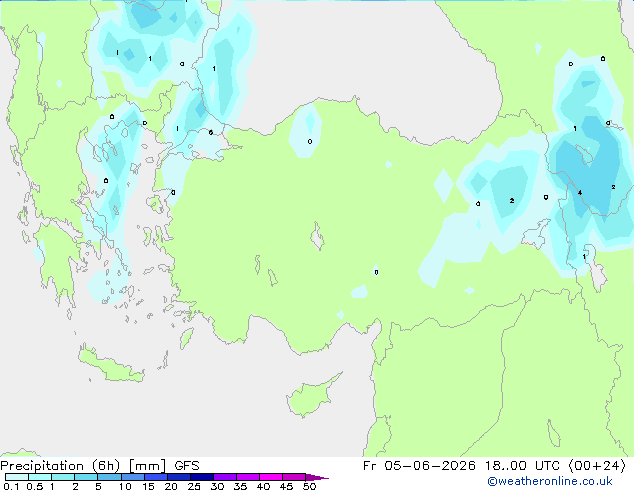
Task: Click the Crete island on the map
Action: 111,365
